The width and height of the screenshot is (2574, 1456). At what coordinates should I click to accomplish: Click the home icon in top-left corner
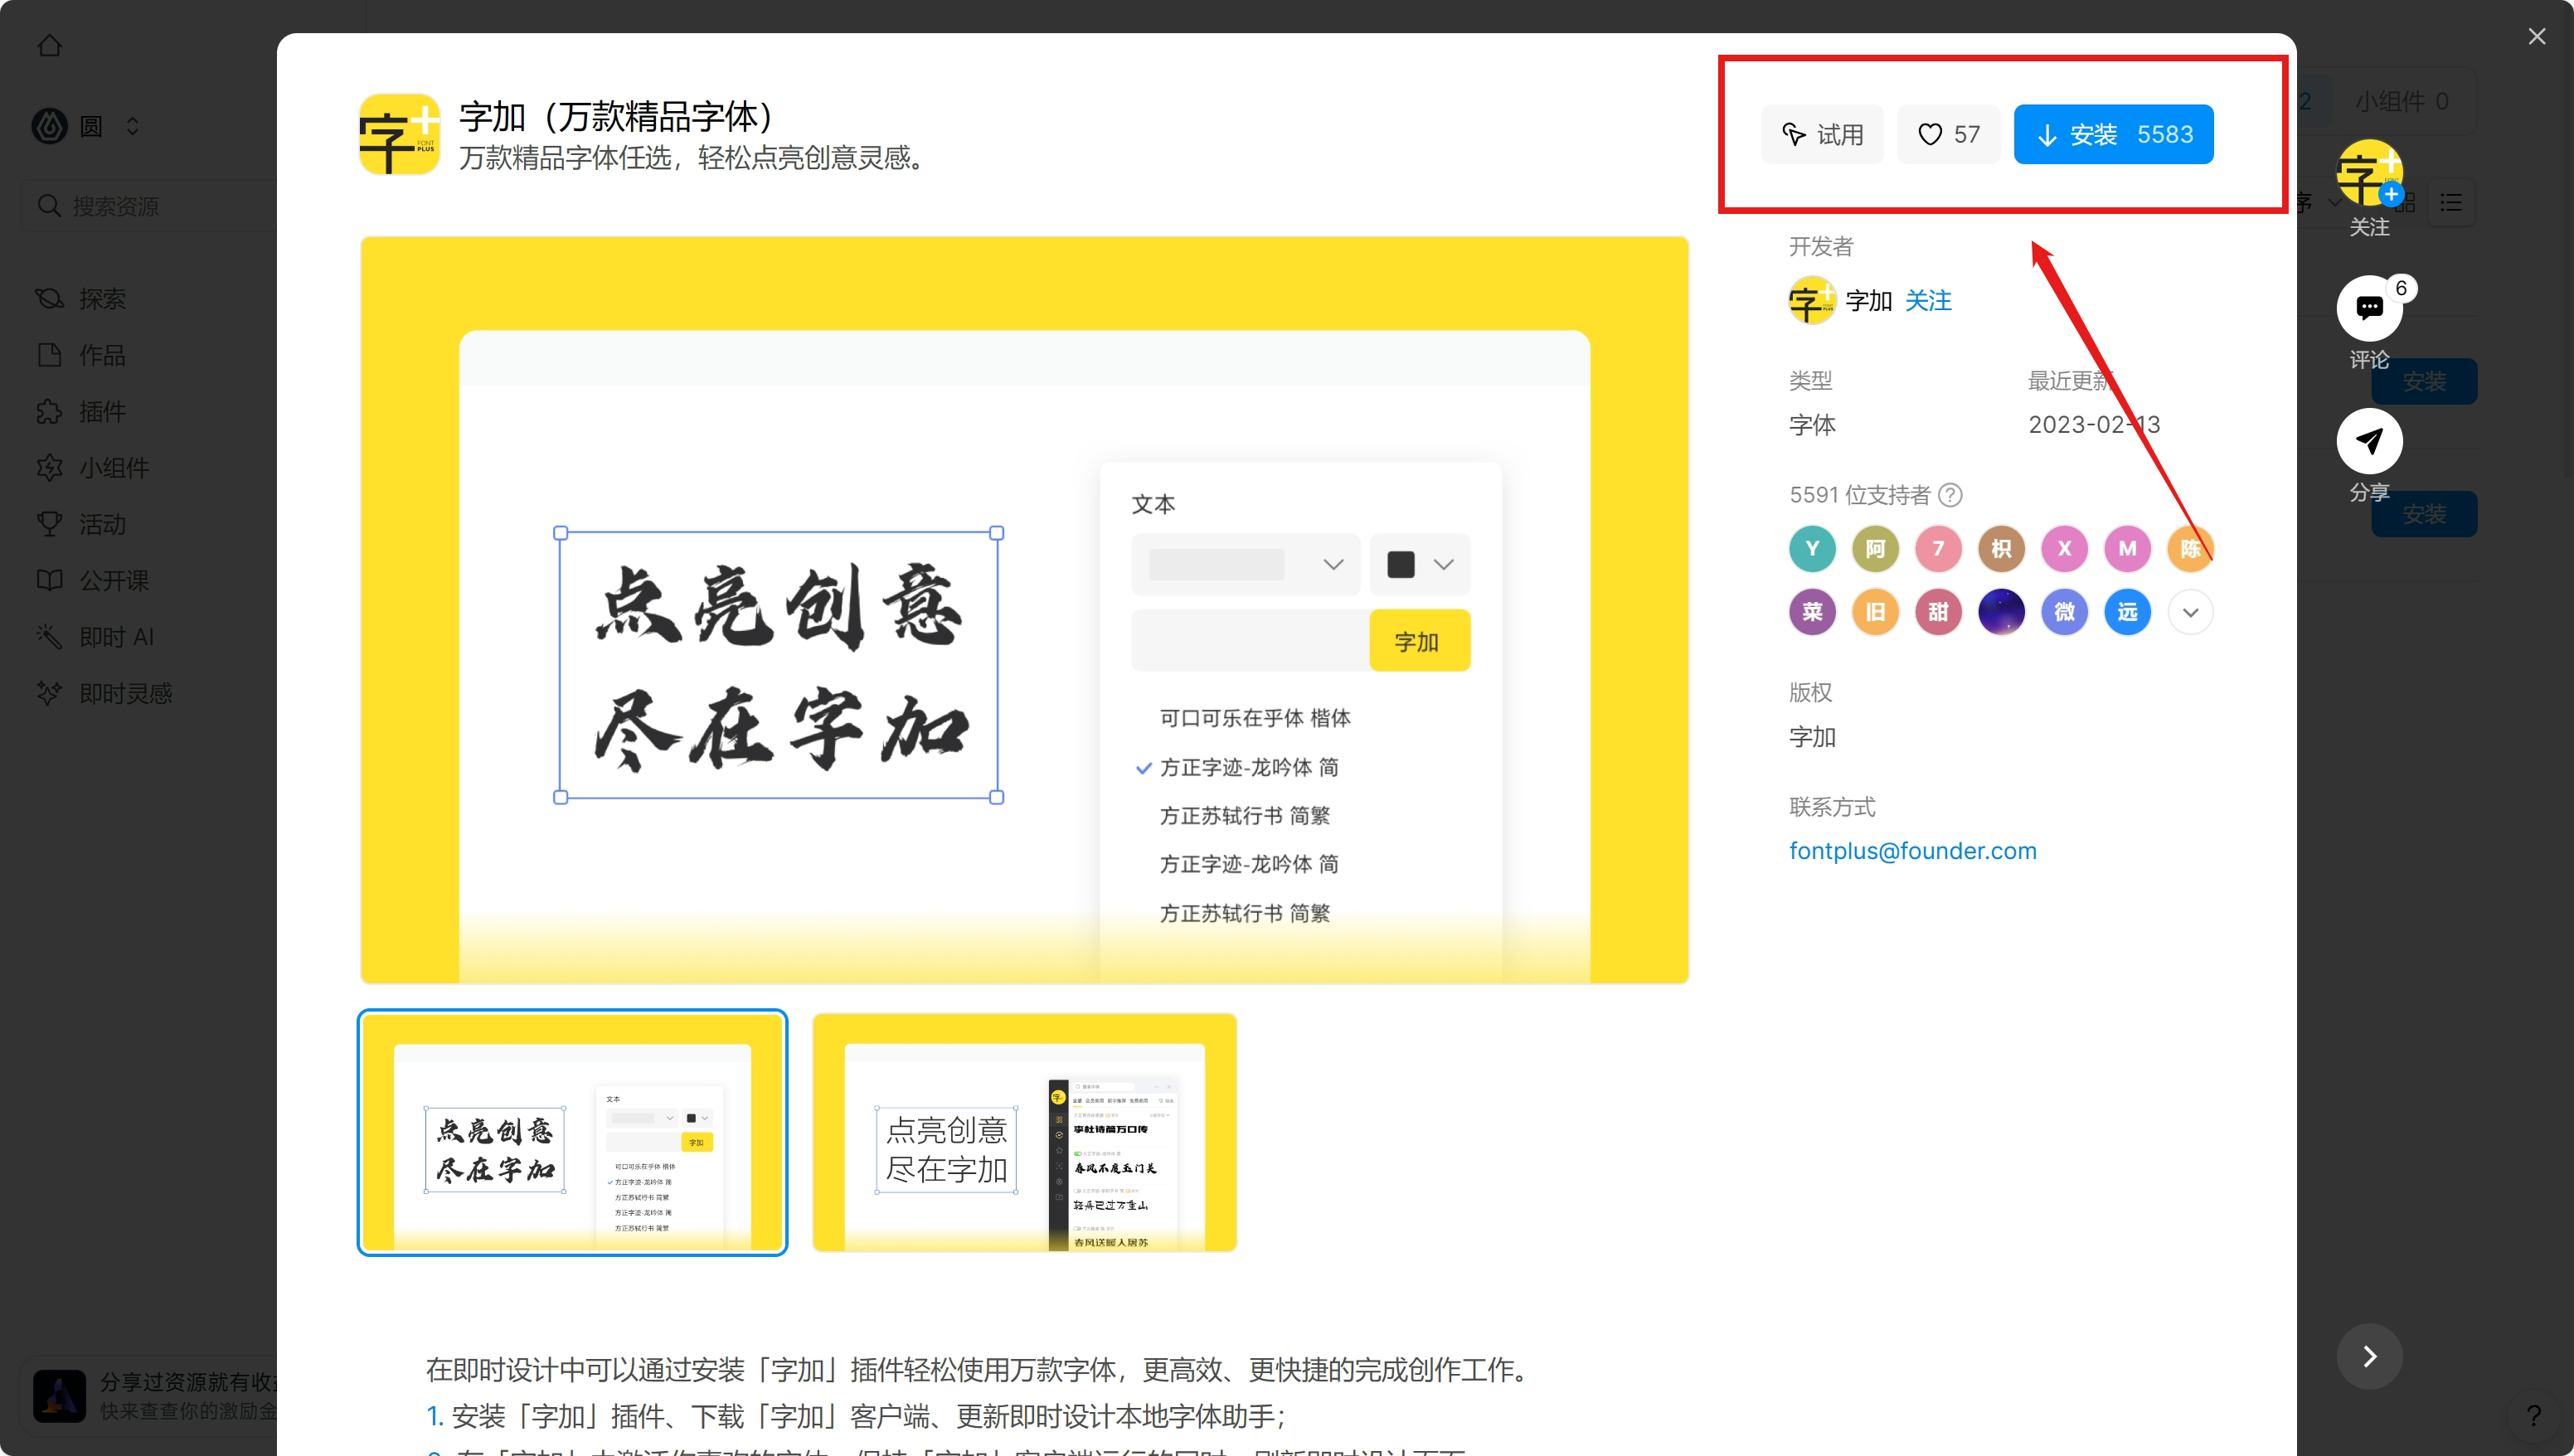(x=50, y=45)
